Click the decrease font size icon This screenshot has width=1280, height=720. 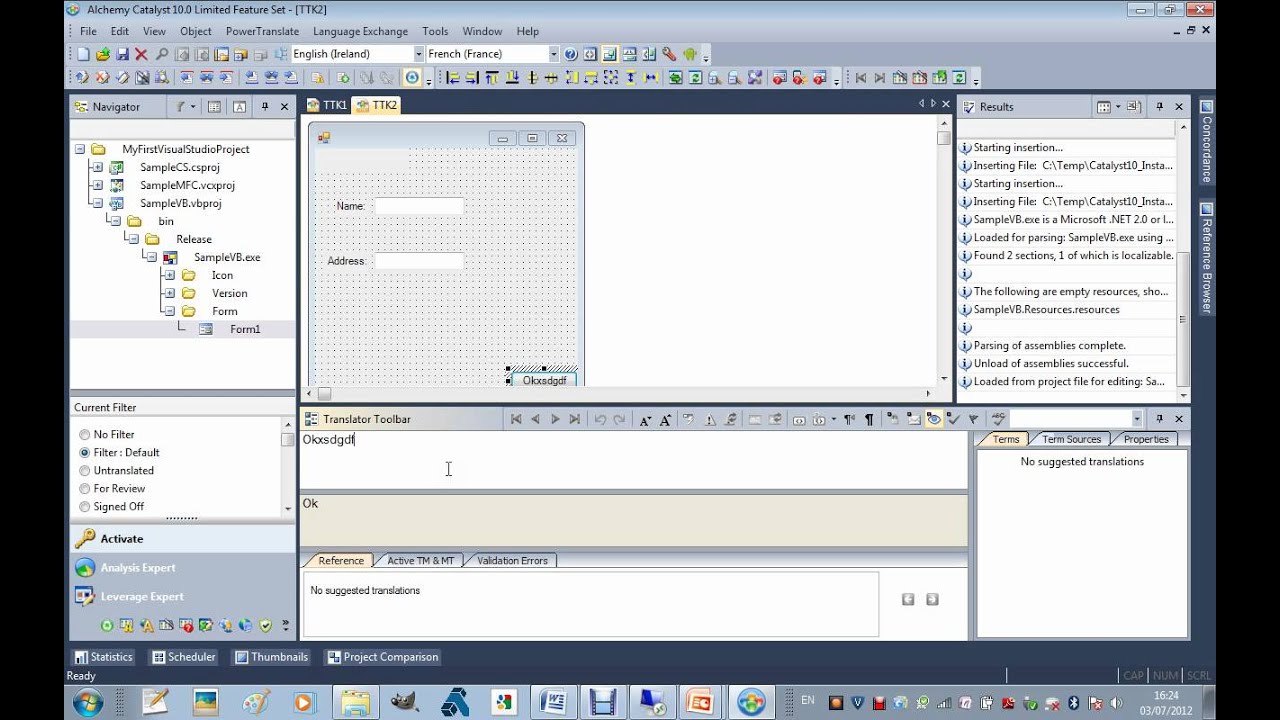645,419
